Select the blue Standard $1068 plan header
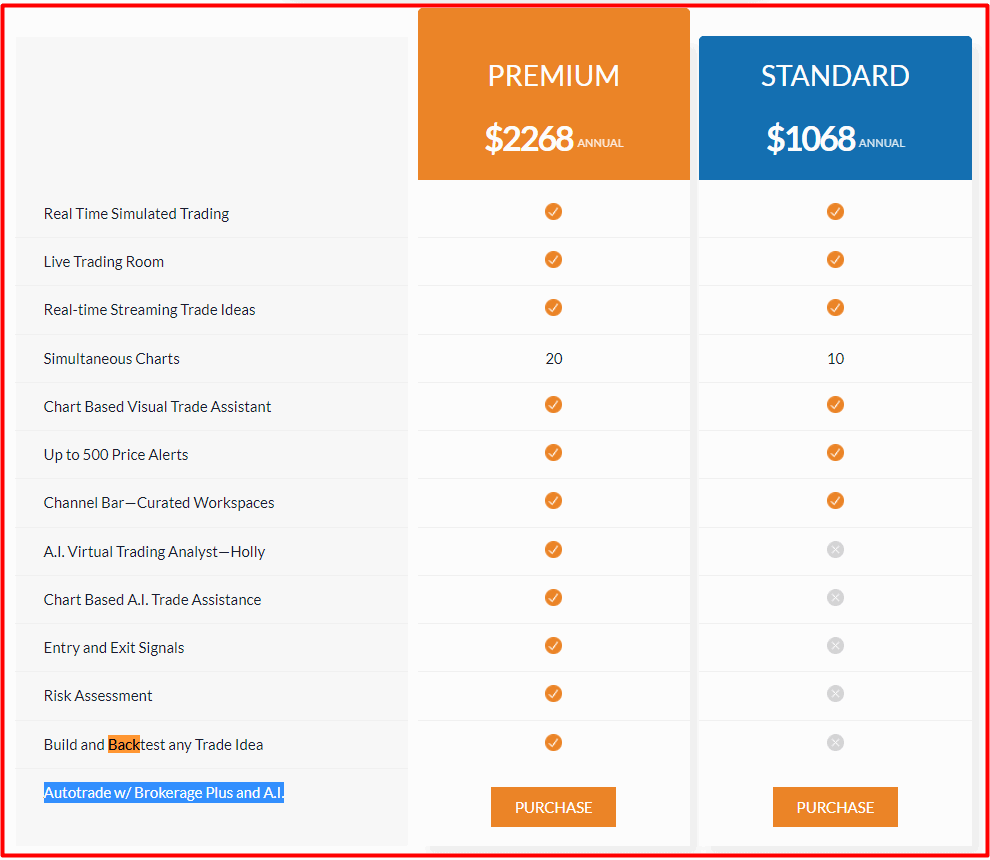Image resolution: width=990 pixels, height=860 pixels. 835,108
